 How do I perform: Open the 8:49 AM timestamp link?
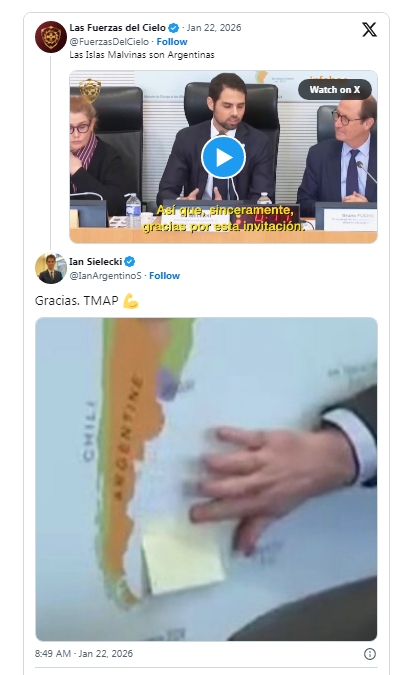pos(84,653)
